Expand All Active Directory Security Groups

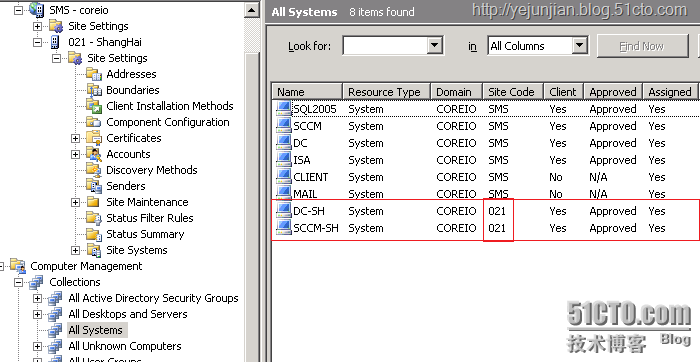tap(38, 299)
